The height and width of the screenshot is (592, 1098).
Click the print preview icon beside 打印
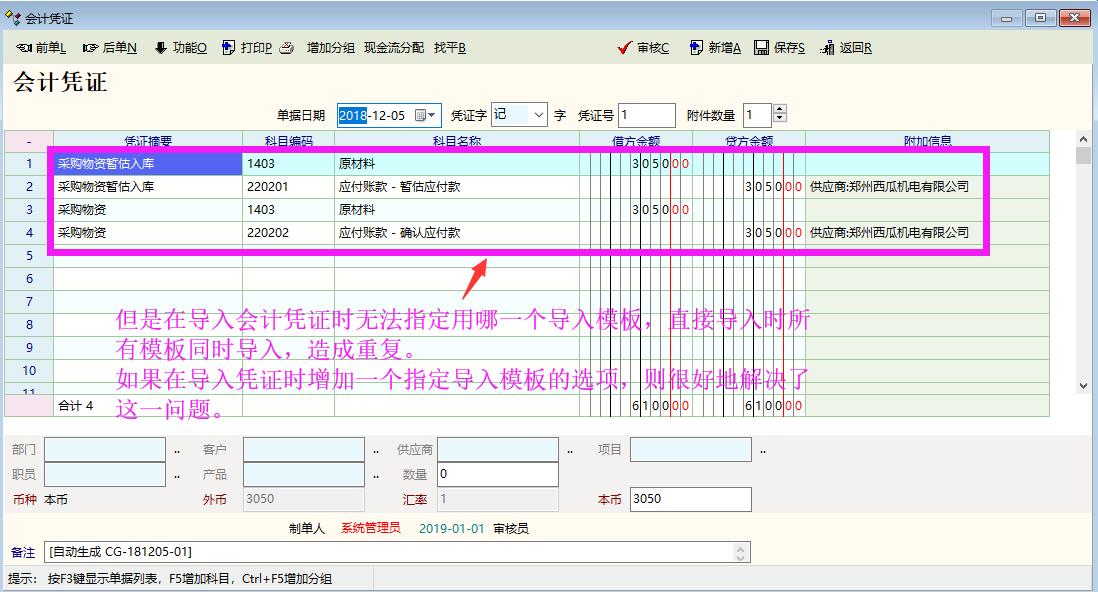coord(287,48)
